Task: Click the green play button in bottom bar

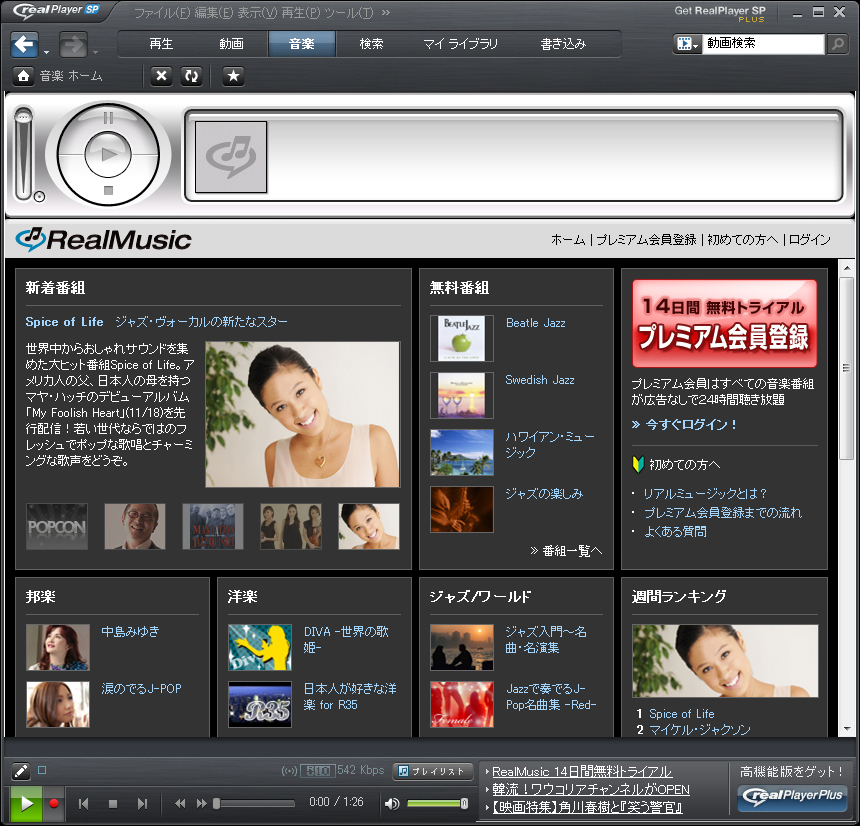Action: [x=26, y=804]
